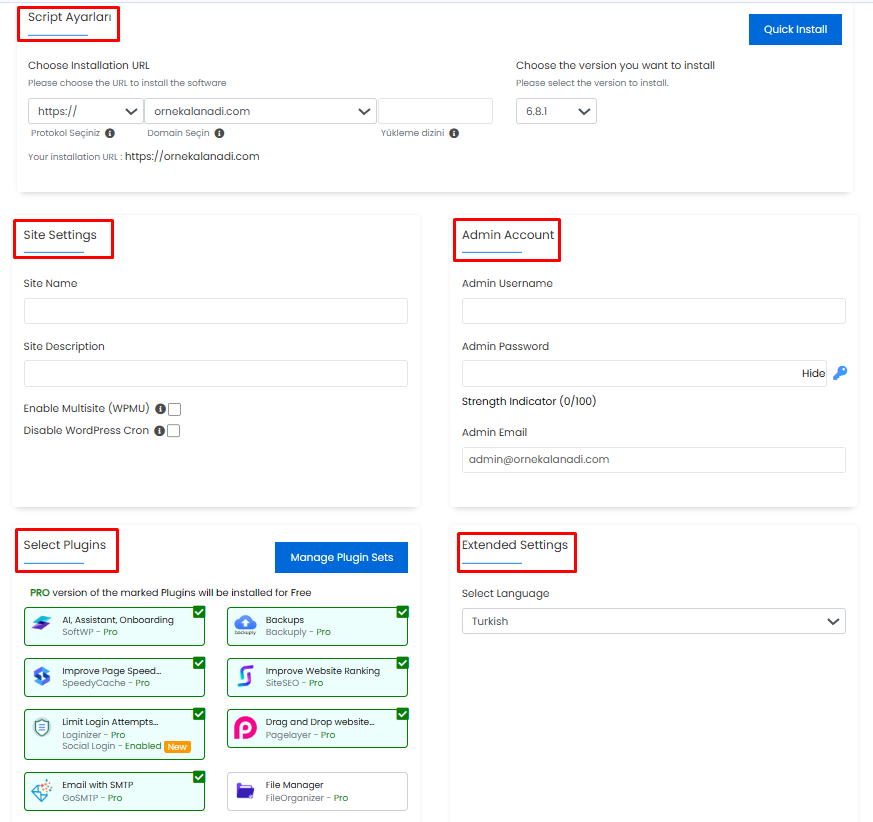
Task: Open the https:// protocol dropdown
Action: click(86, 111)
